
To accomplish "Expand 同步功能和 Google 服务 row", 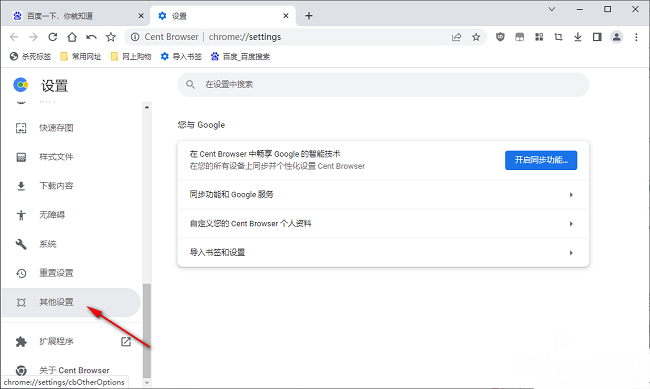I will [383, 194].
